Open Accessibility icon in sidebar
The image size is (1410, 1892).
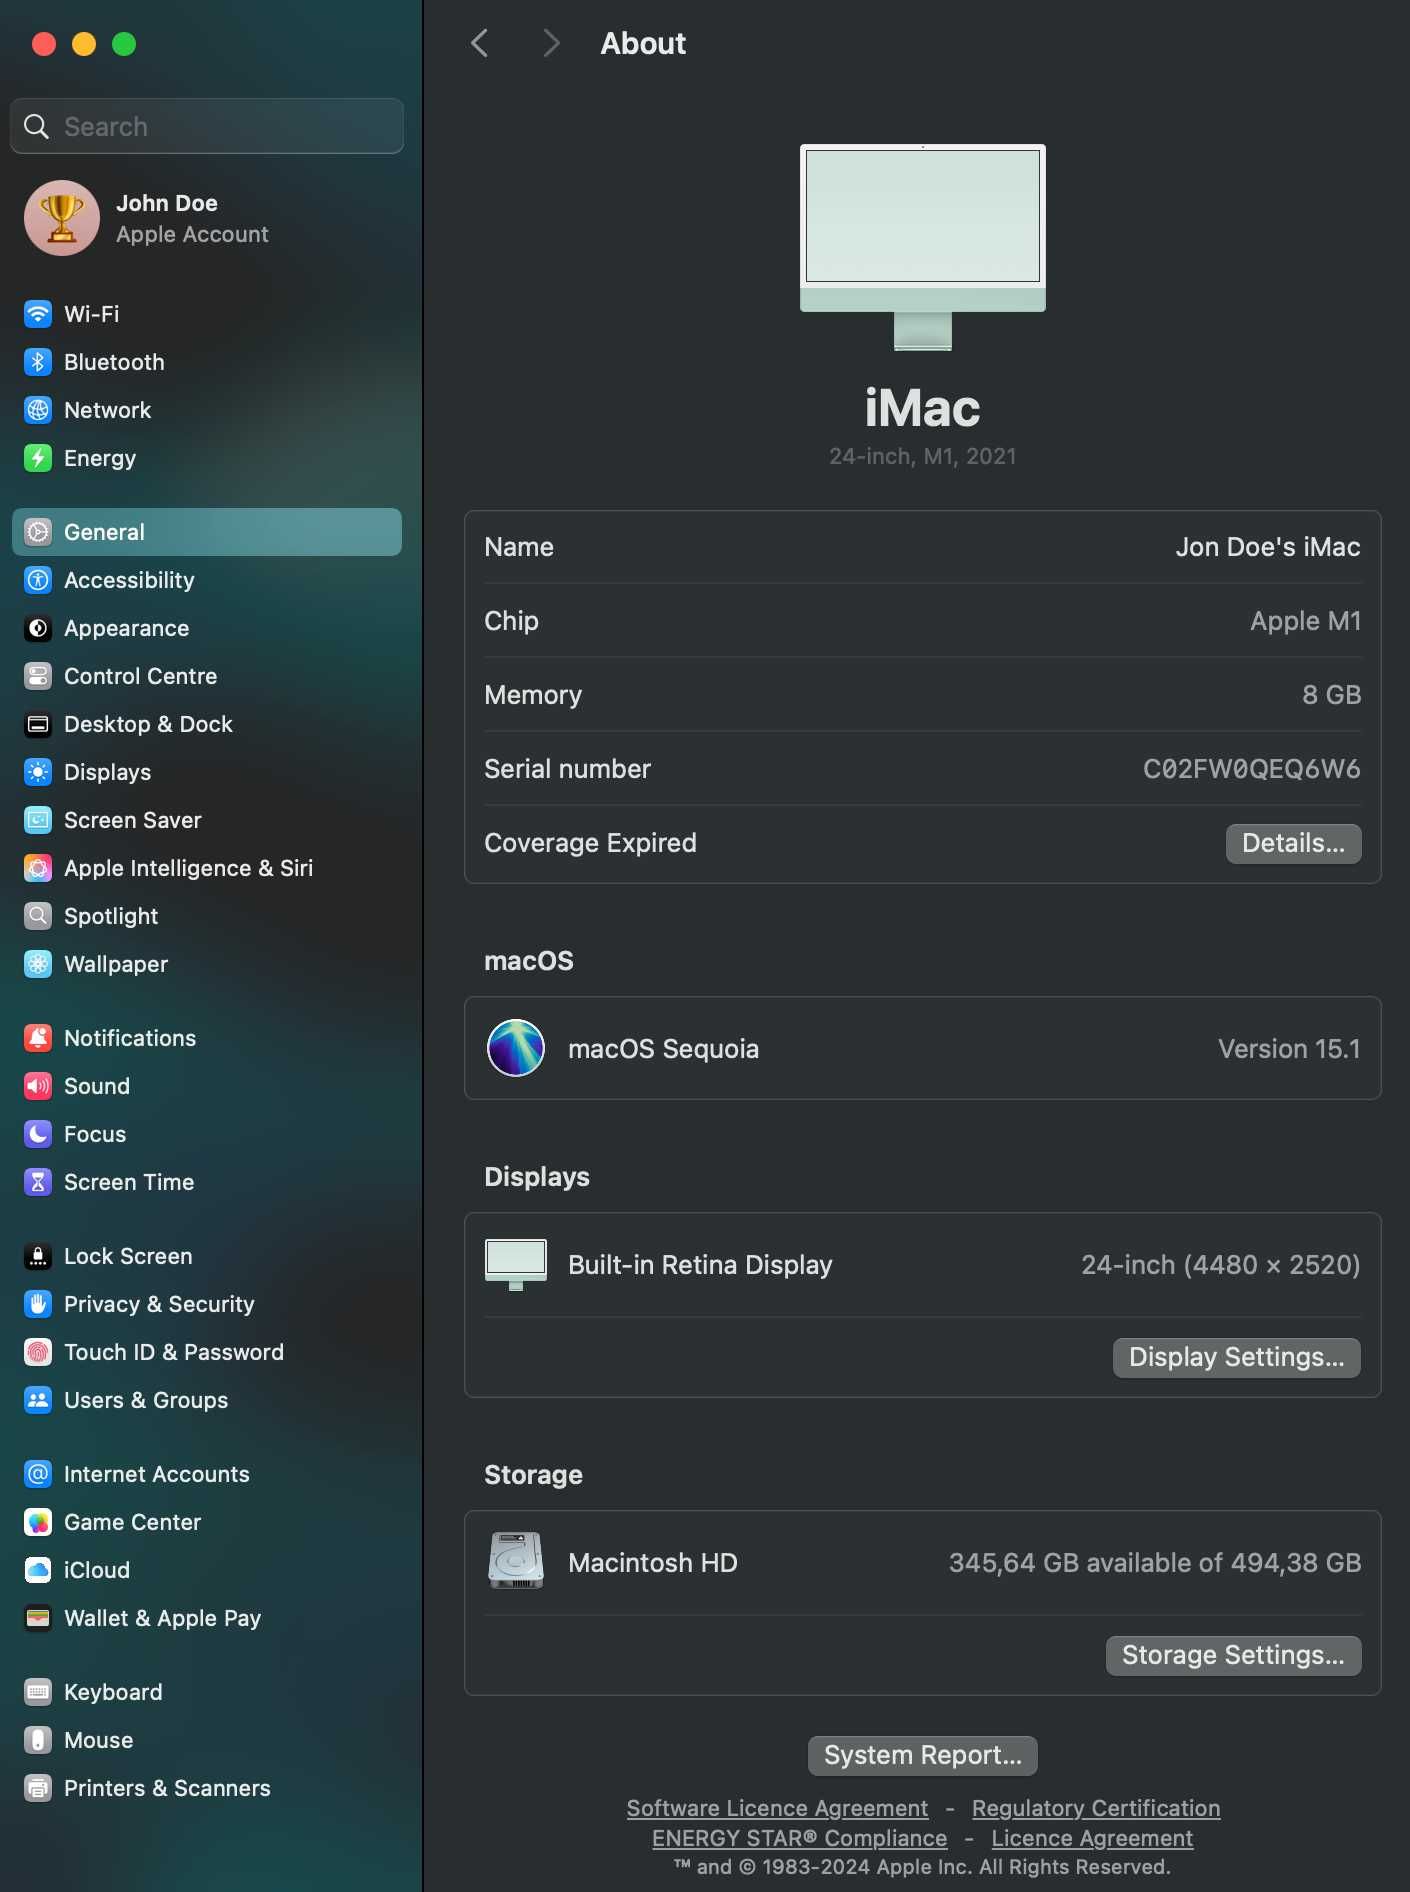[38, 580]
